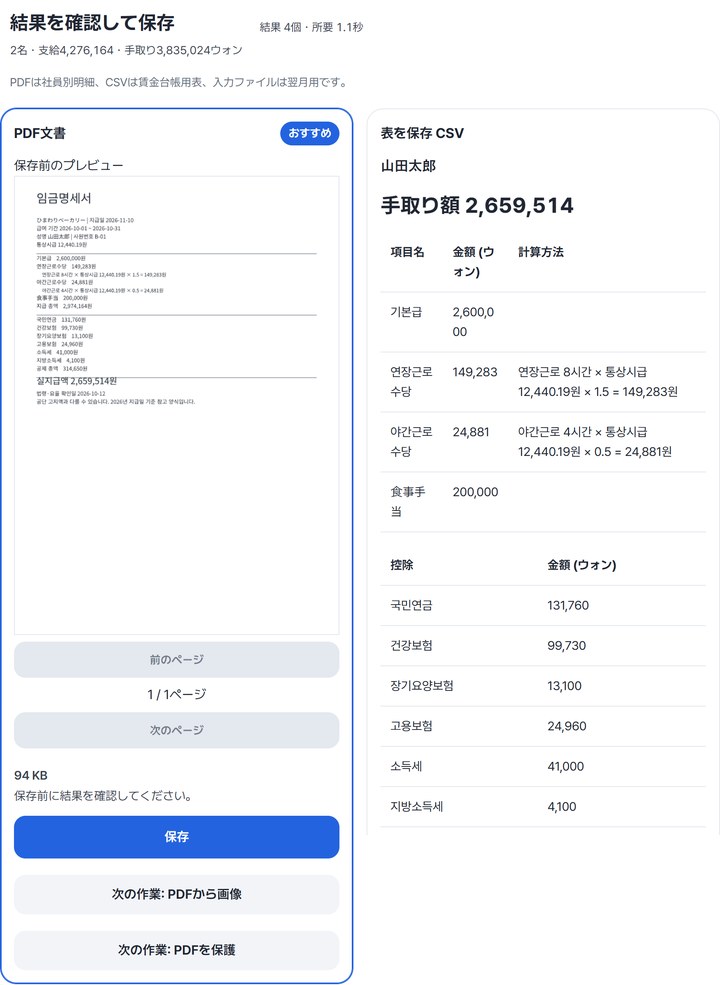Viewport: 720px width, 985px height.
Task: Click the 金額 (ウォン) header in the deduction table
Action: [x=582, y=565]
